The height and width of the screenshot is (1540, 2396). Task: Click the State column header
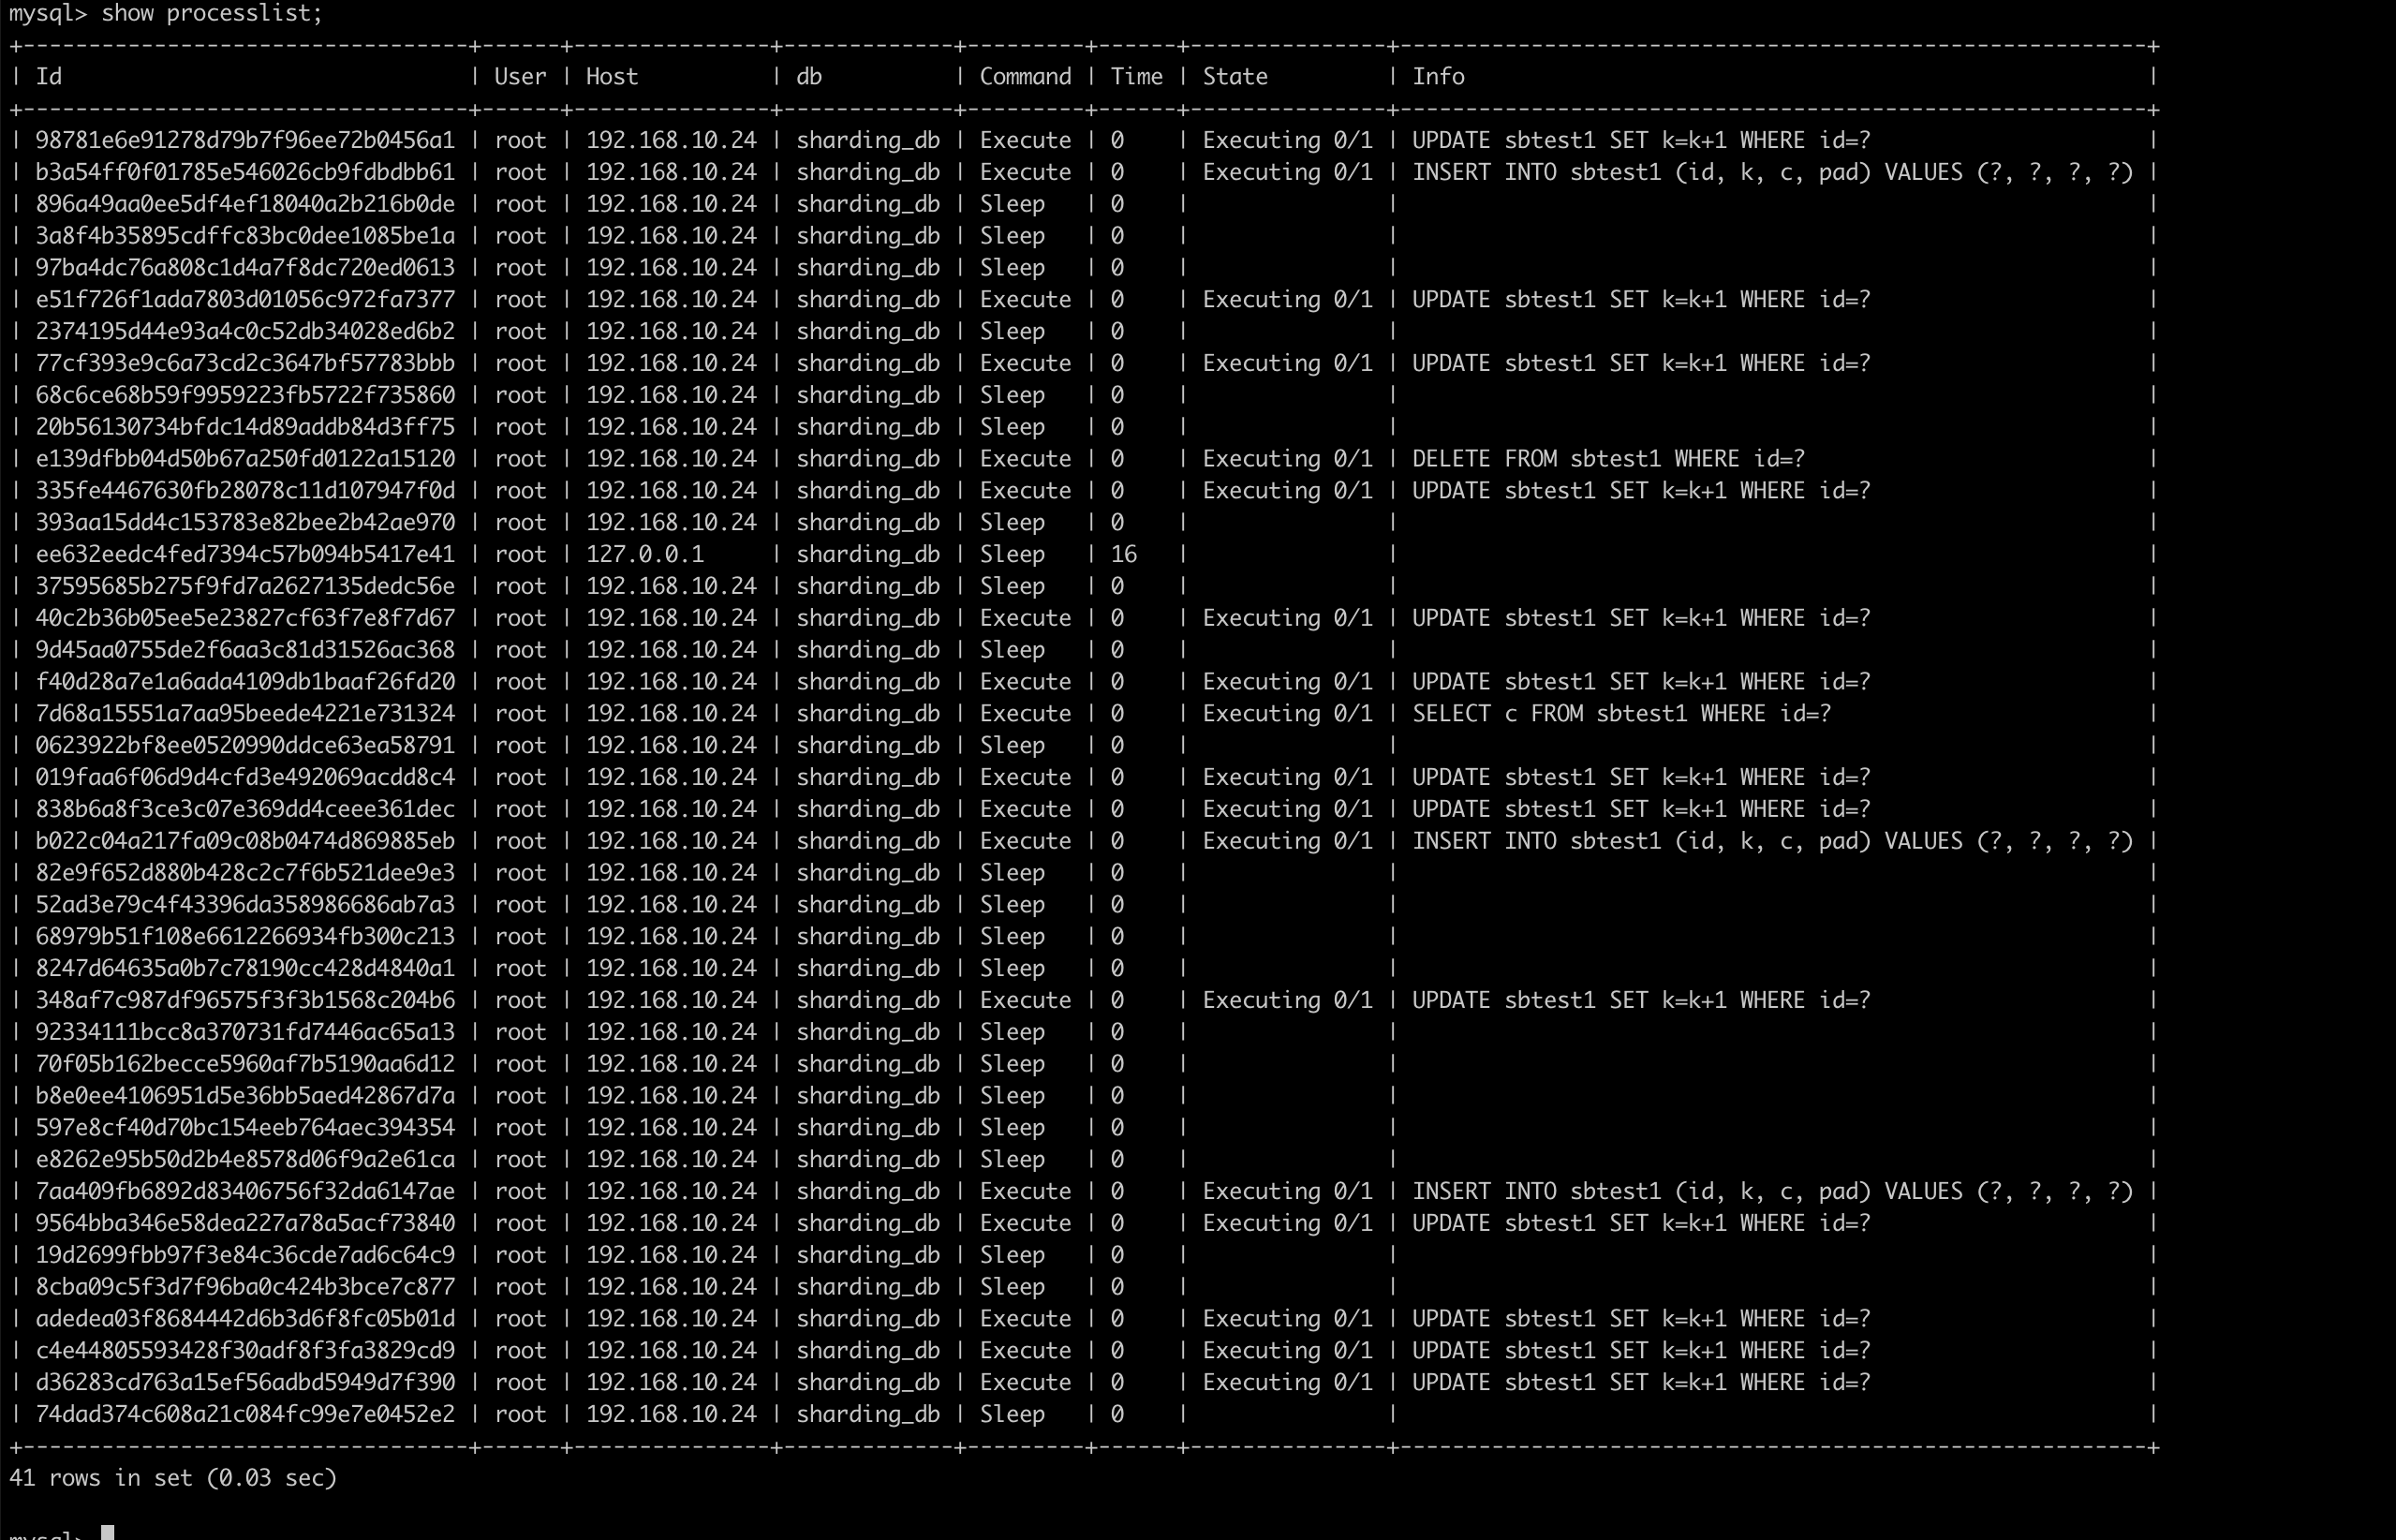1234,77
